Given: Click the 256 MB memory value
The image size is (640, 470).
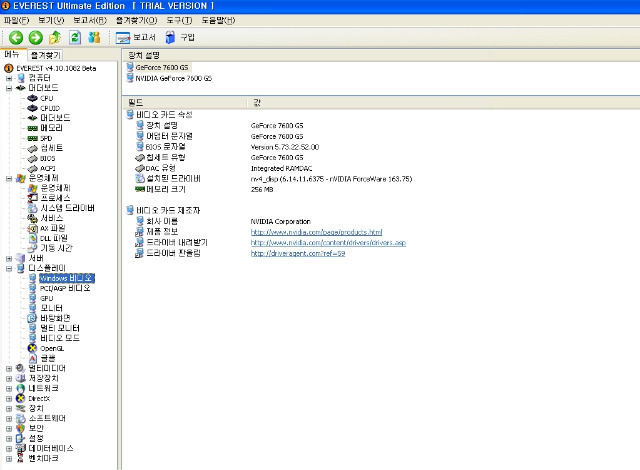Looking at the screenshot, I should 262,189.
